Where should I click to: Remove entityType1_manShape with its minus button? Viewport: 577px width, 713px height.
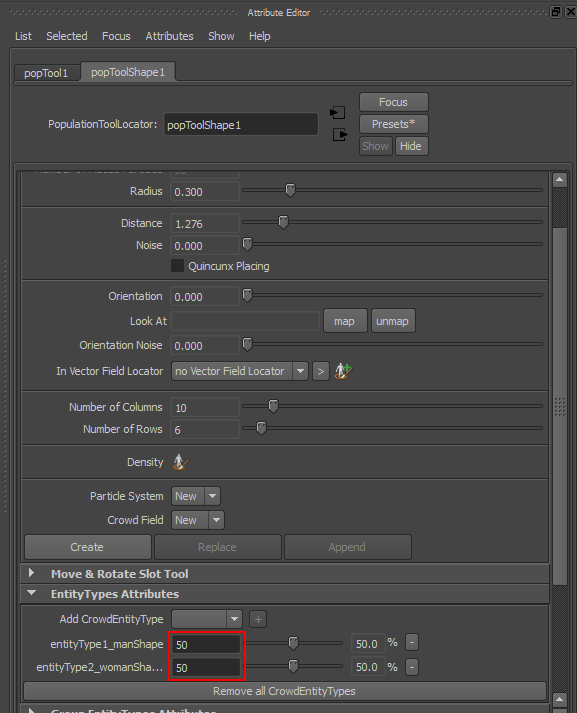coord(411,643)
